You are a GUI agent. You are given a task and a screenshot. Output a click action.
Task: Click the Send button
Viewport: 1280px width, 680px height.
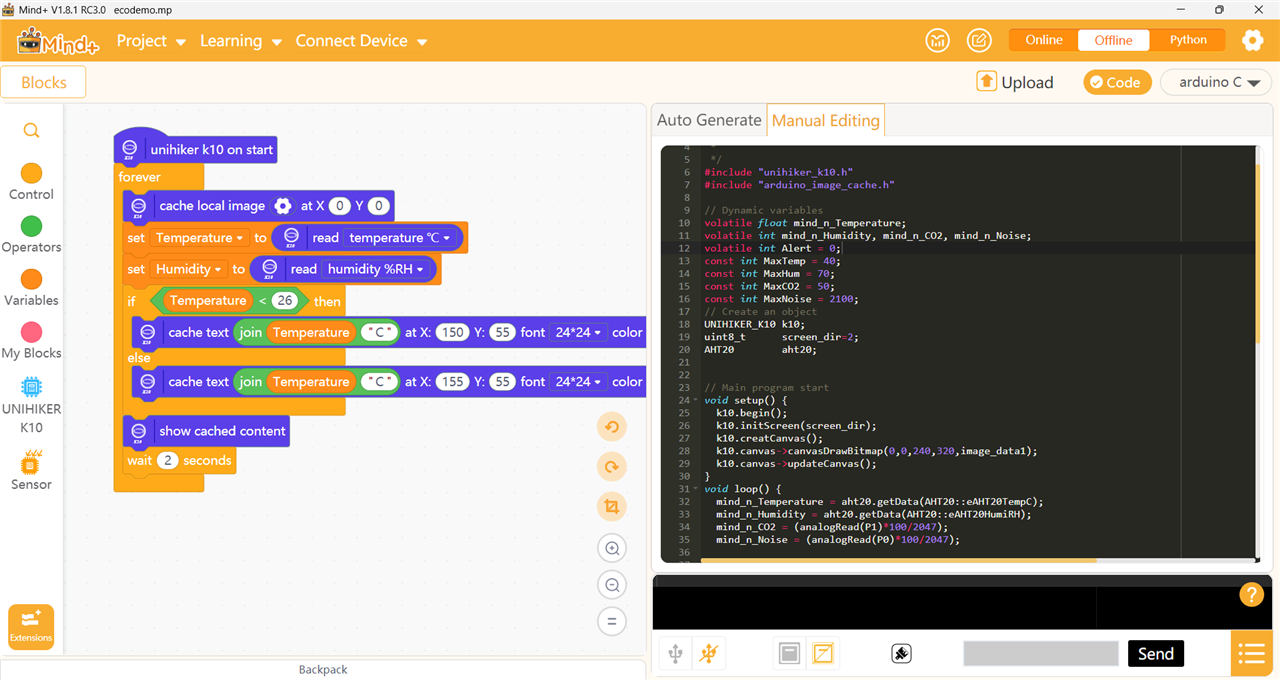(x=1156, y=654)
